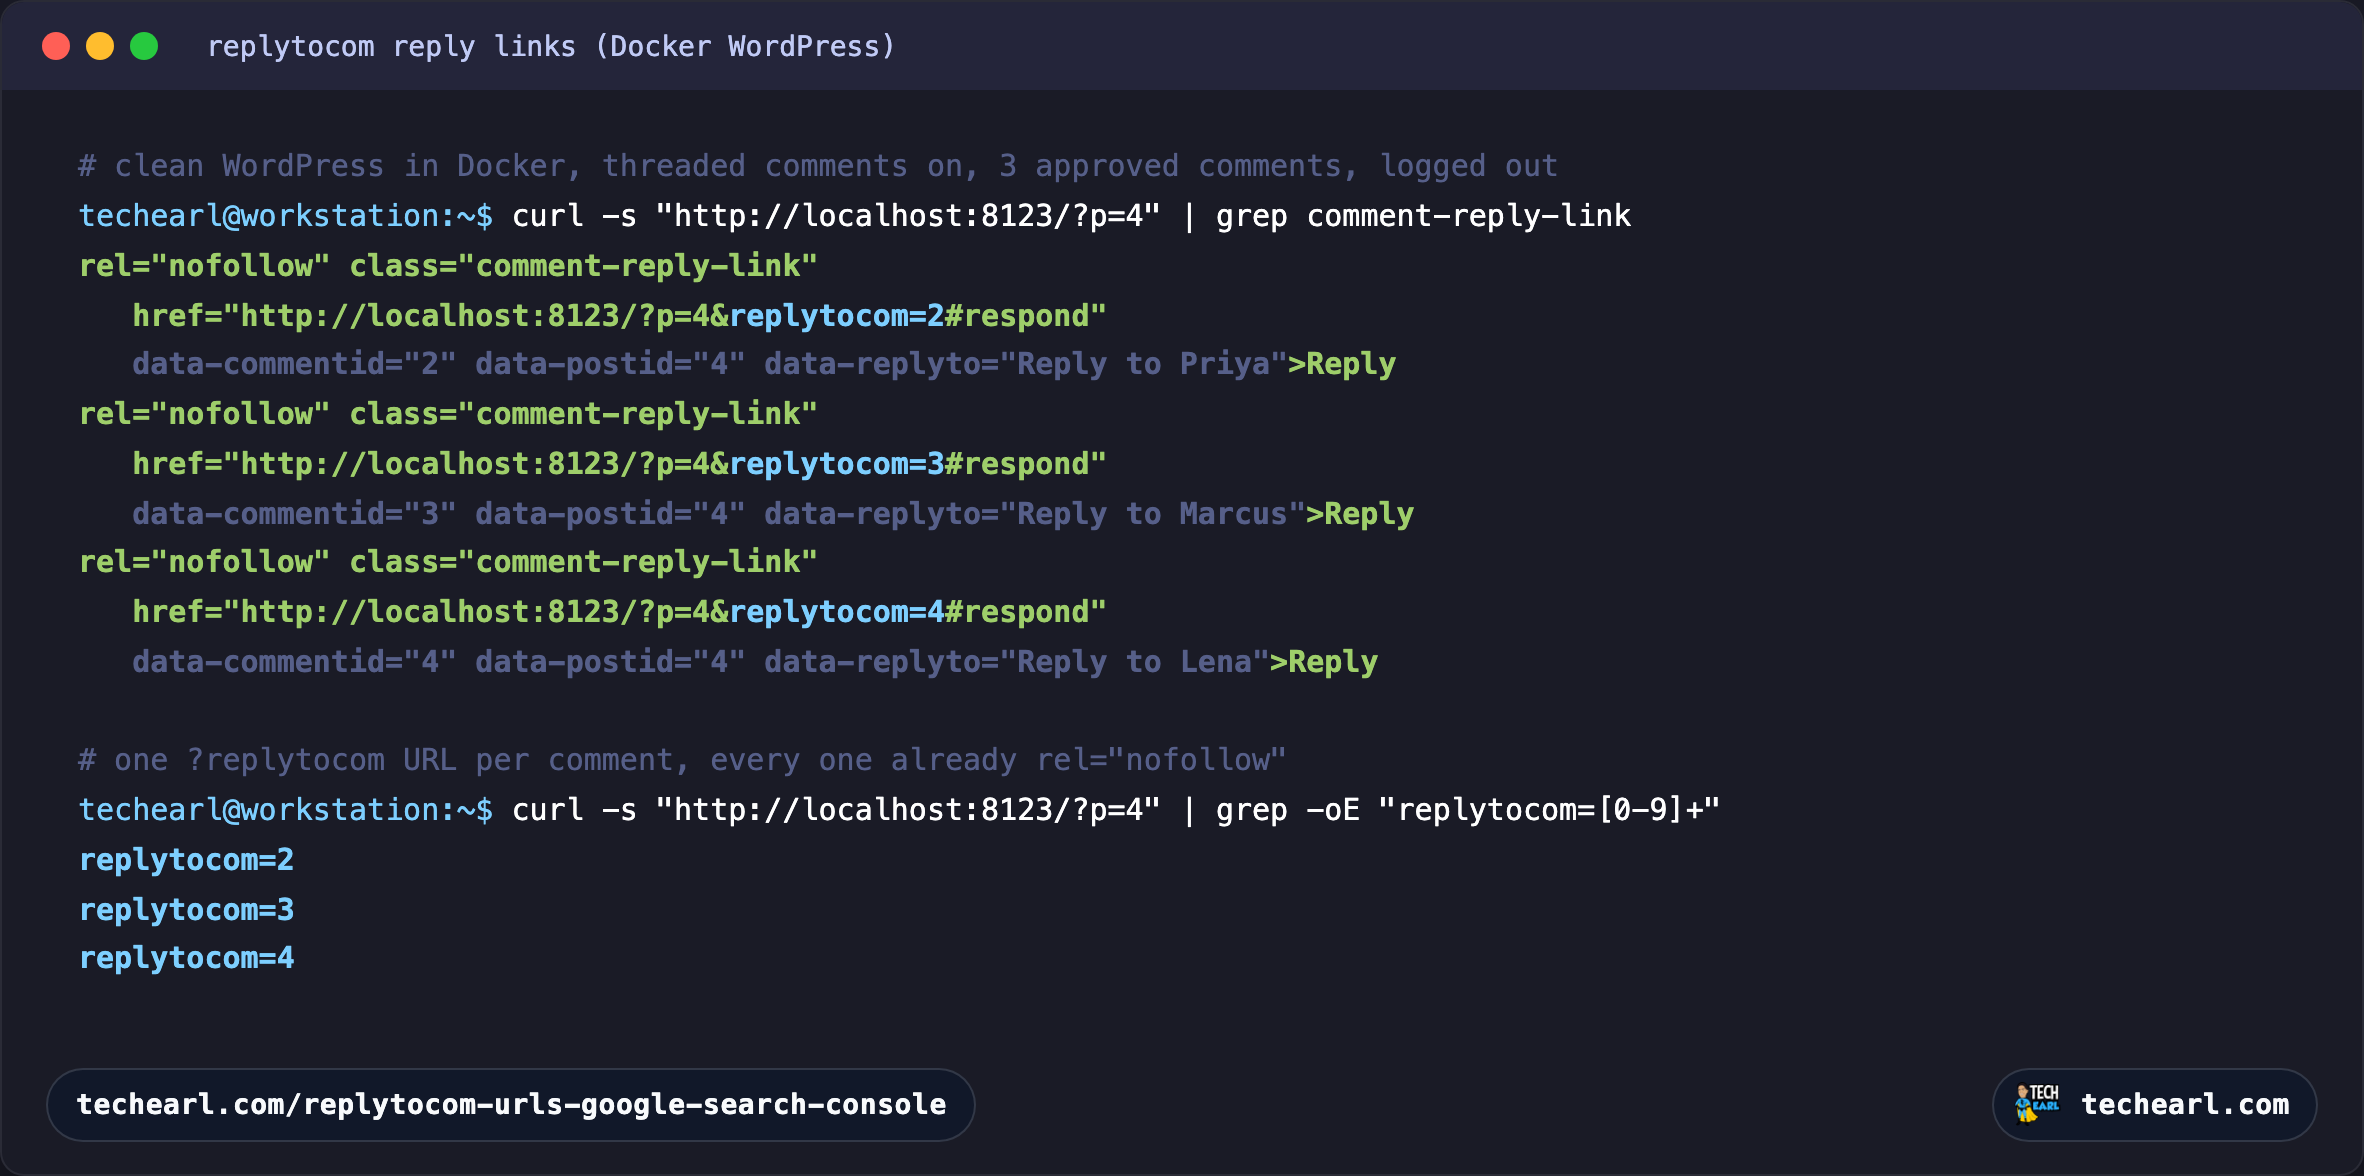This screenshot has width=2364, height=1176.
Task: Open the techearl.com/replytocom-urls-google-search-console link
Action: tap(511, 1105)
